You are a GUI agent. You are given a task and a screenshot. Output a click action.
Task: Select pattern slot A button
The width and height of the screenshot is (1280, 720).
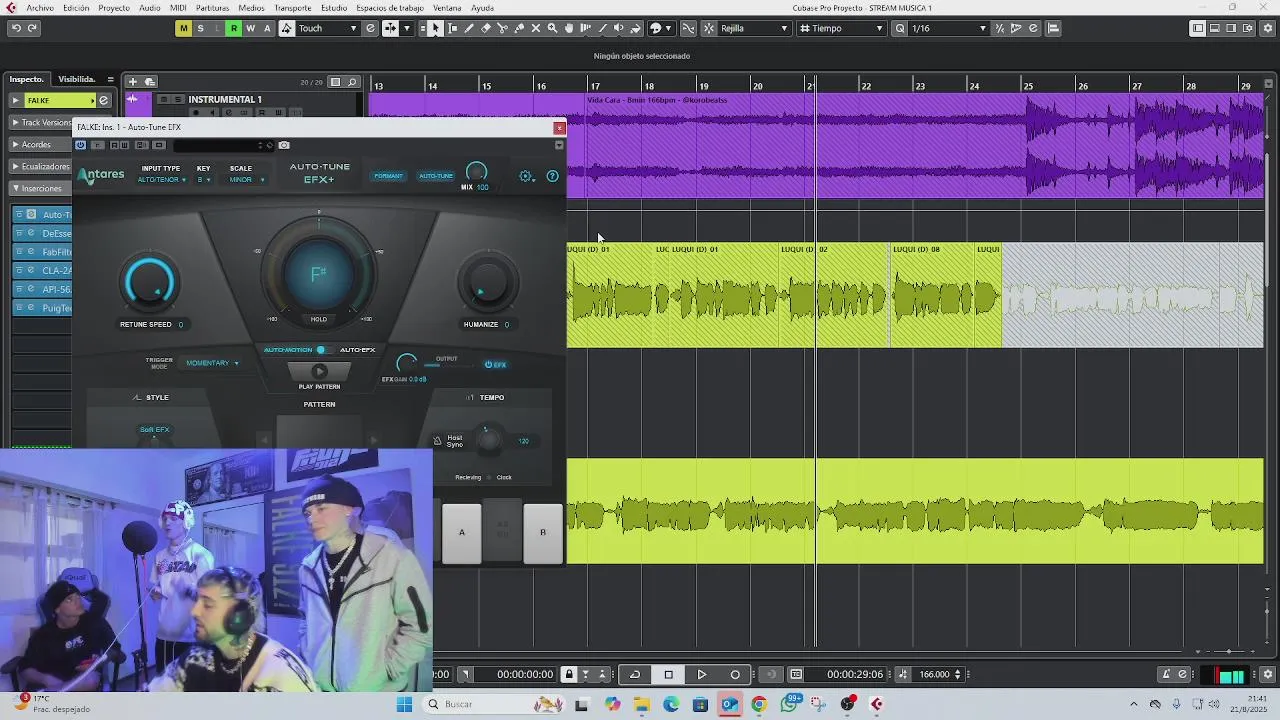point(462,532)
